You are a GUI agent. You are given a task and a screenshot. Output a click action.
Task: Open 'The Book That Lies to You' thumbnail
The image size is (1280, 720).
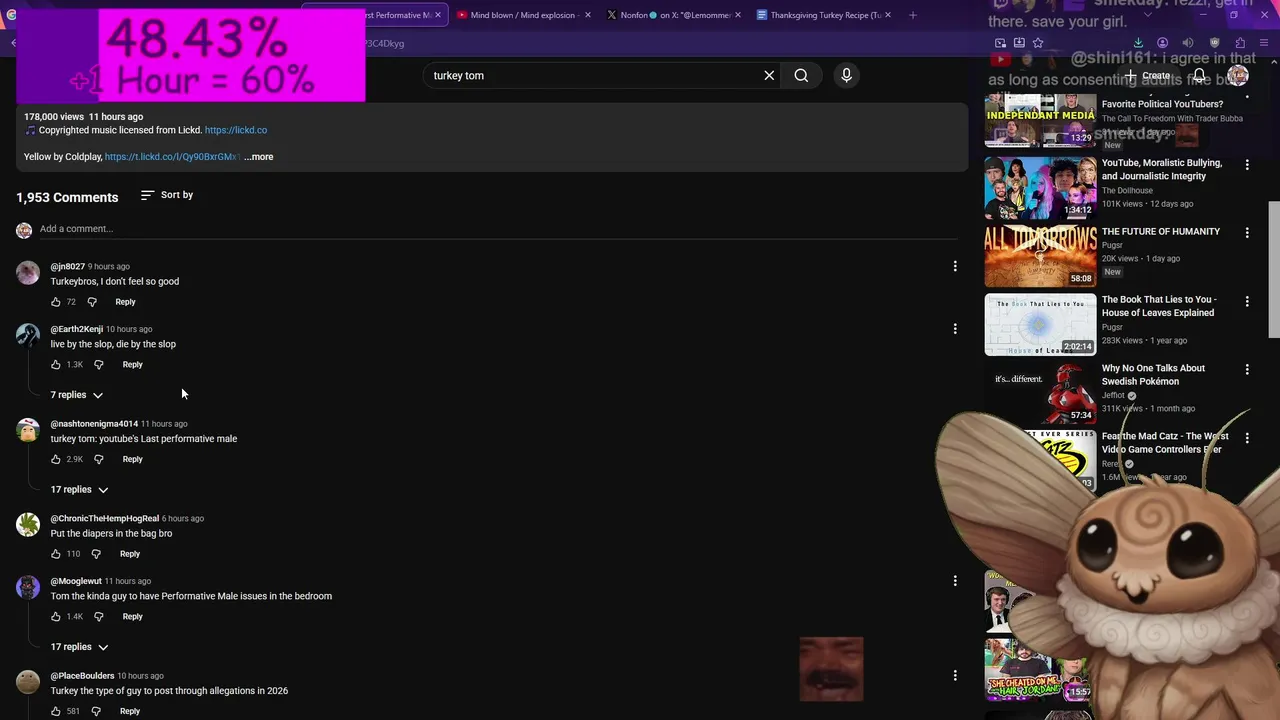[1040, 324]
